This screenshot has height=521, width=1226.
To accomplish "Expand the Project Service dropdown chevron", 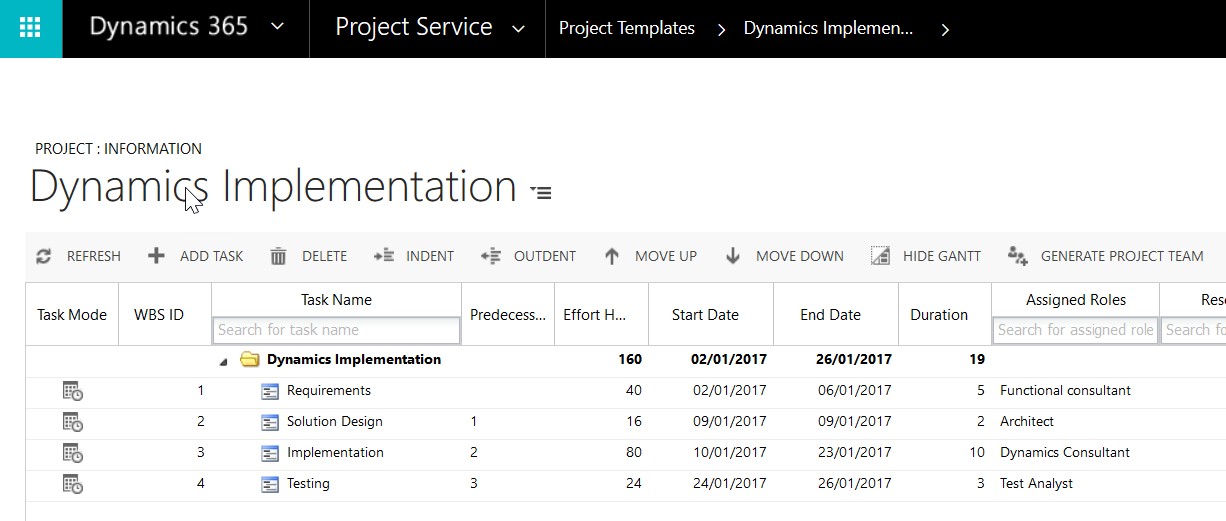I will (518, 29).
